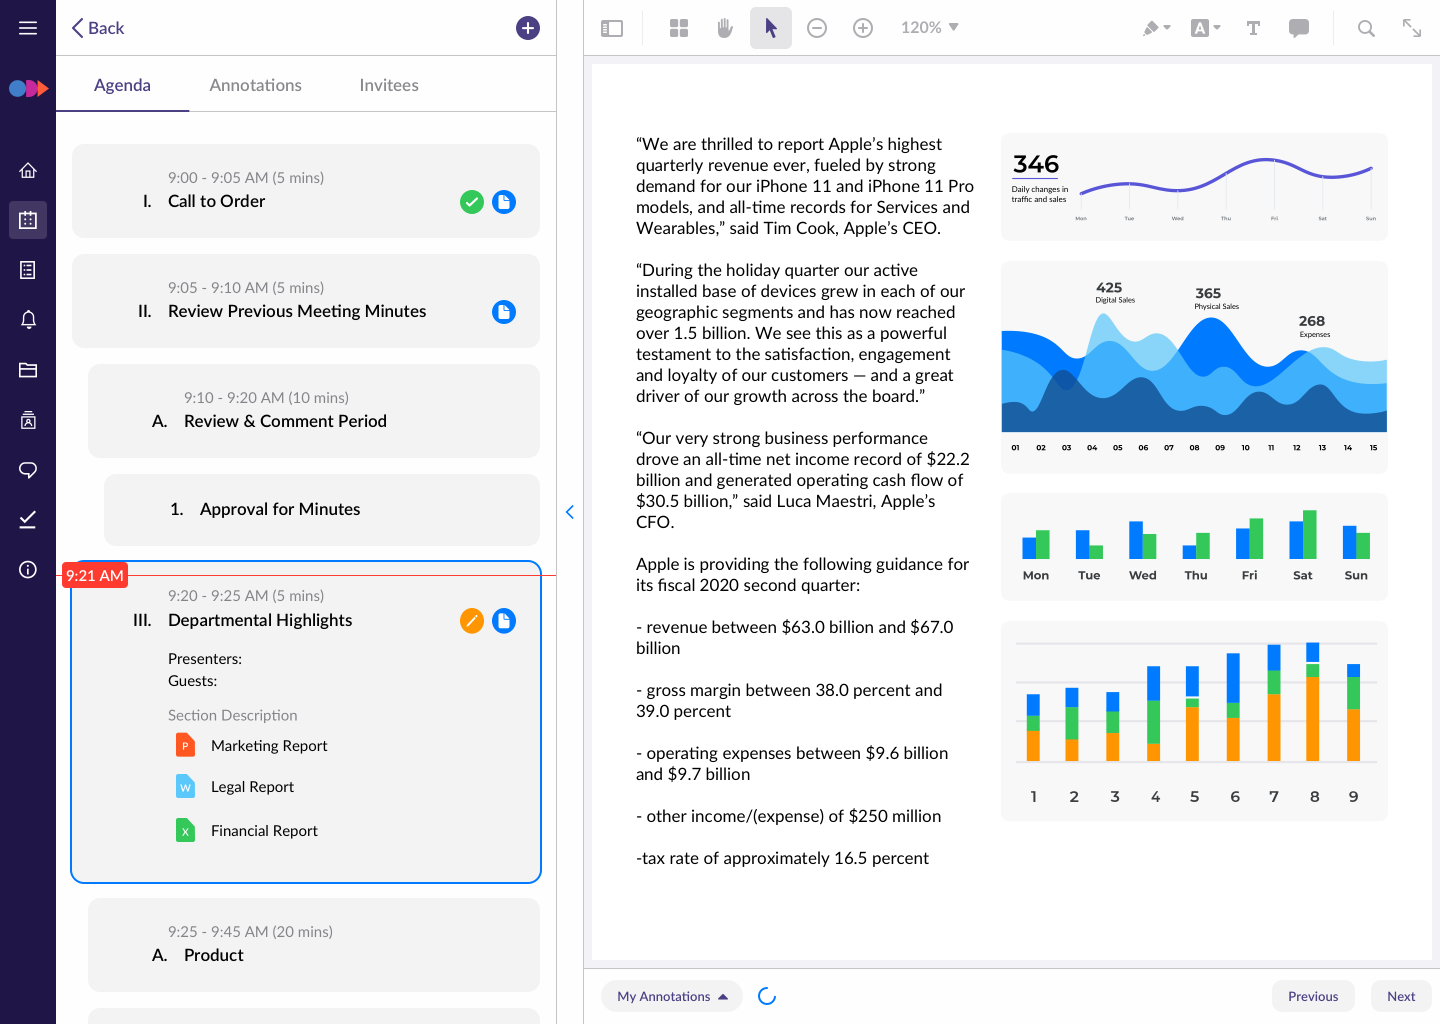Viewport: 1440px width, 1024px height.
Task: Switch to the Invitees tab
Action: 389,85
